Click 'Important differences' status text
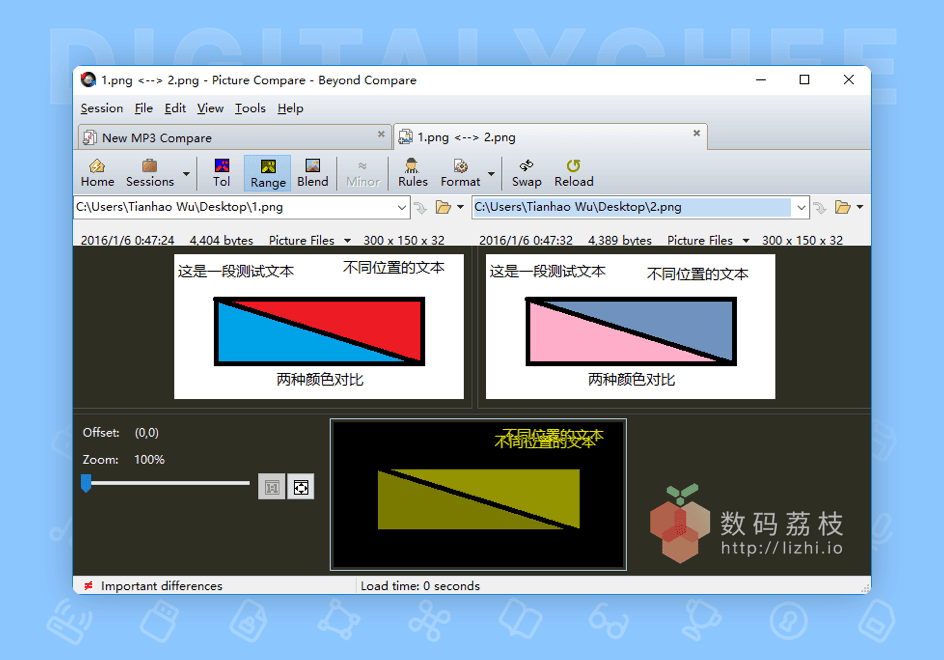 [x=161, y=586]
